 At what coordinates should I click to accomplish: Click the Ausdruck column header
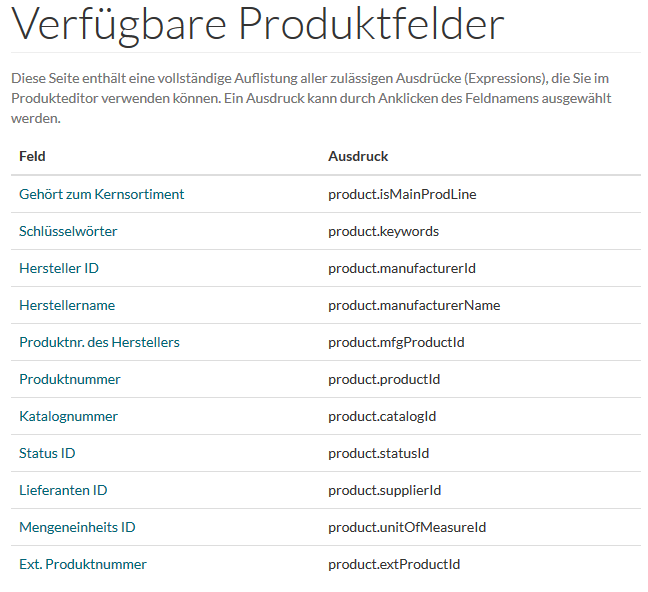(358, 157)
